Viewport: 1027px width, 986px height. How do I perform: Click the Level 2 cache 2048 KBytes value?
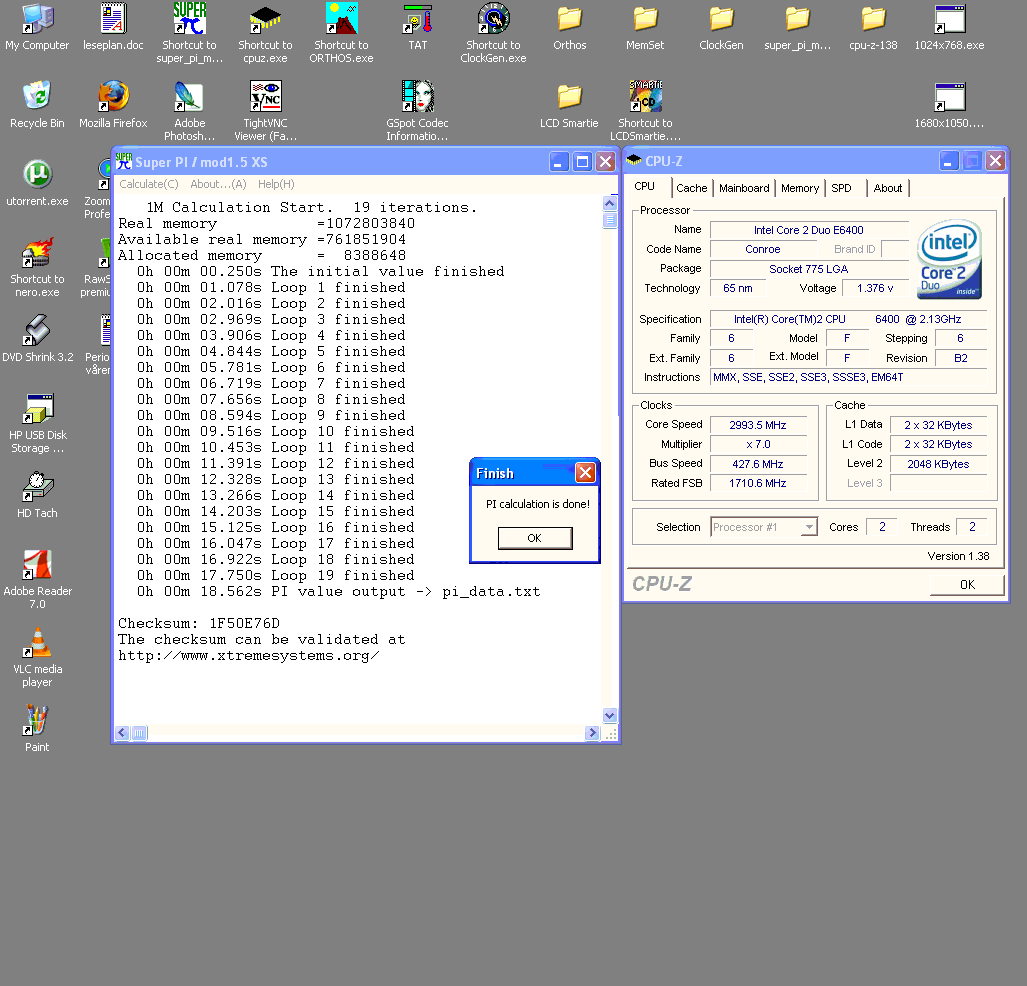point(938,464)
